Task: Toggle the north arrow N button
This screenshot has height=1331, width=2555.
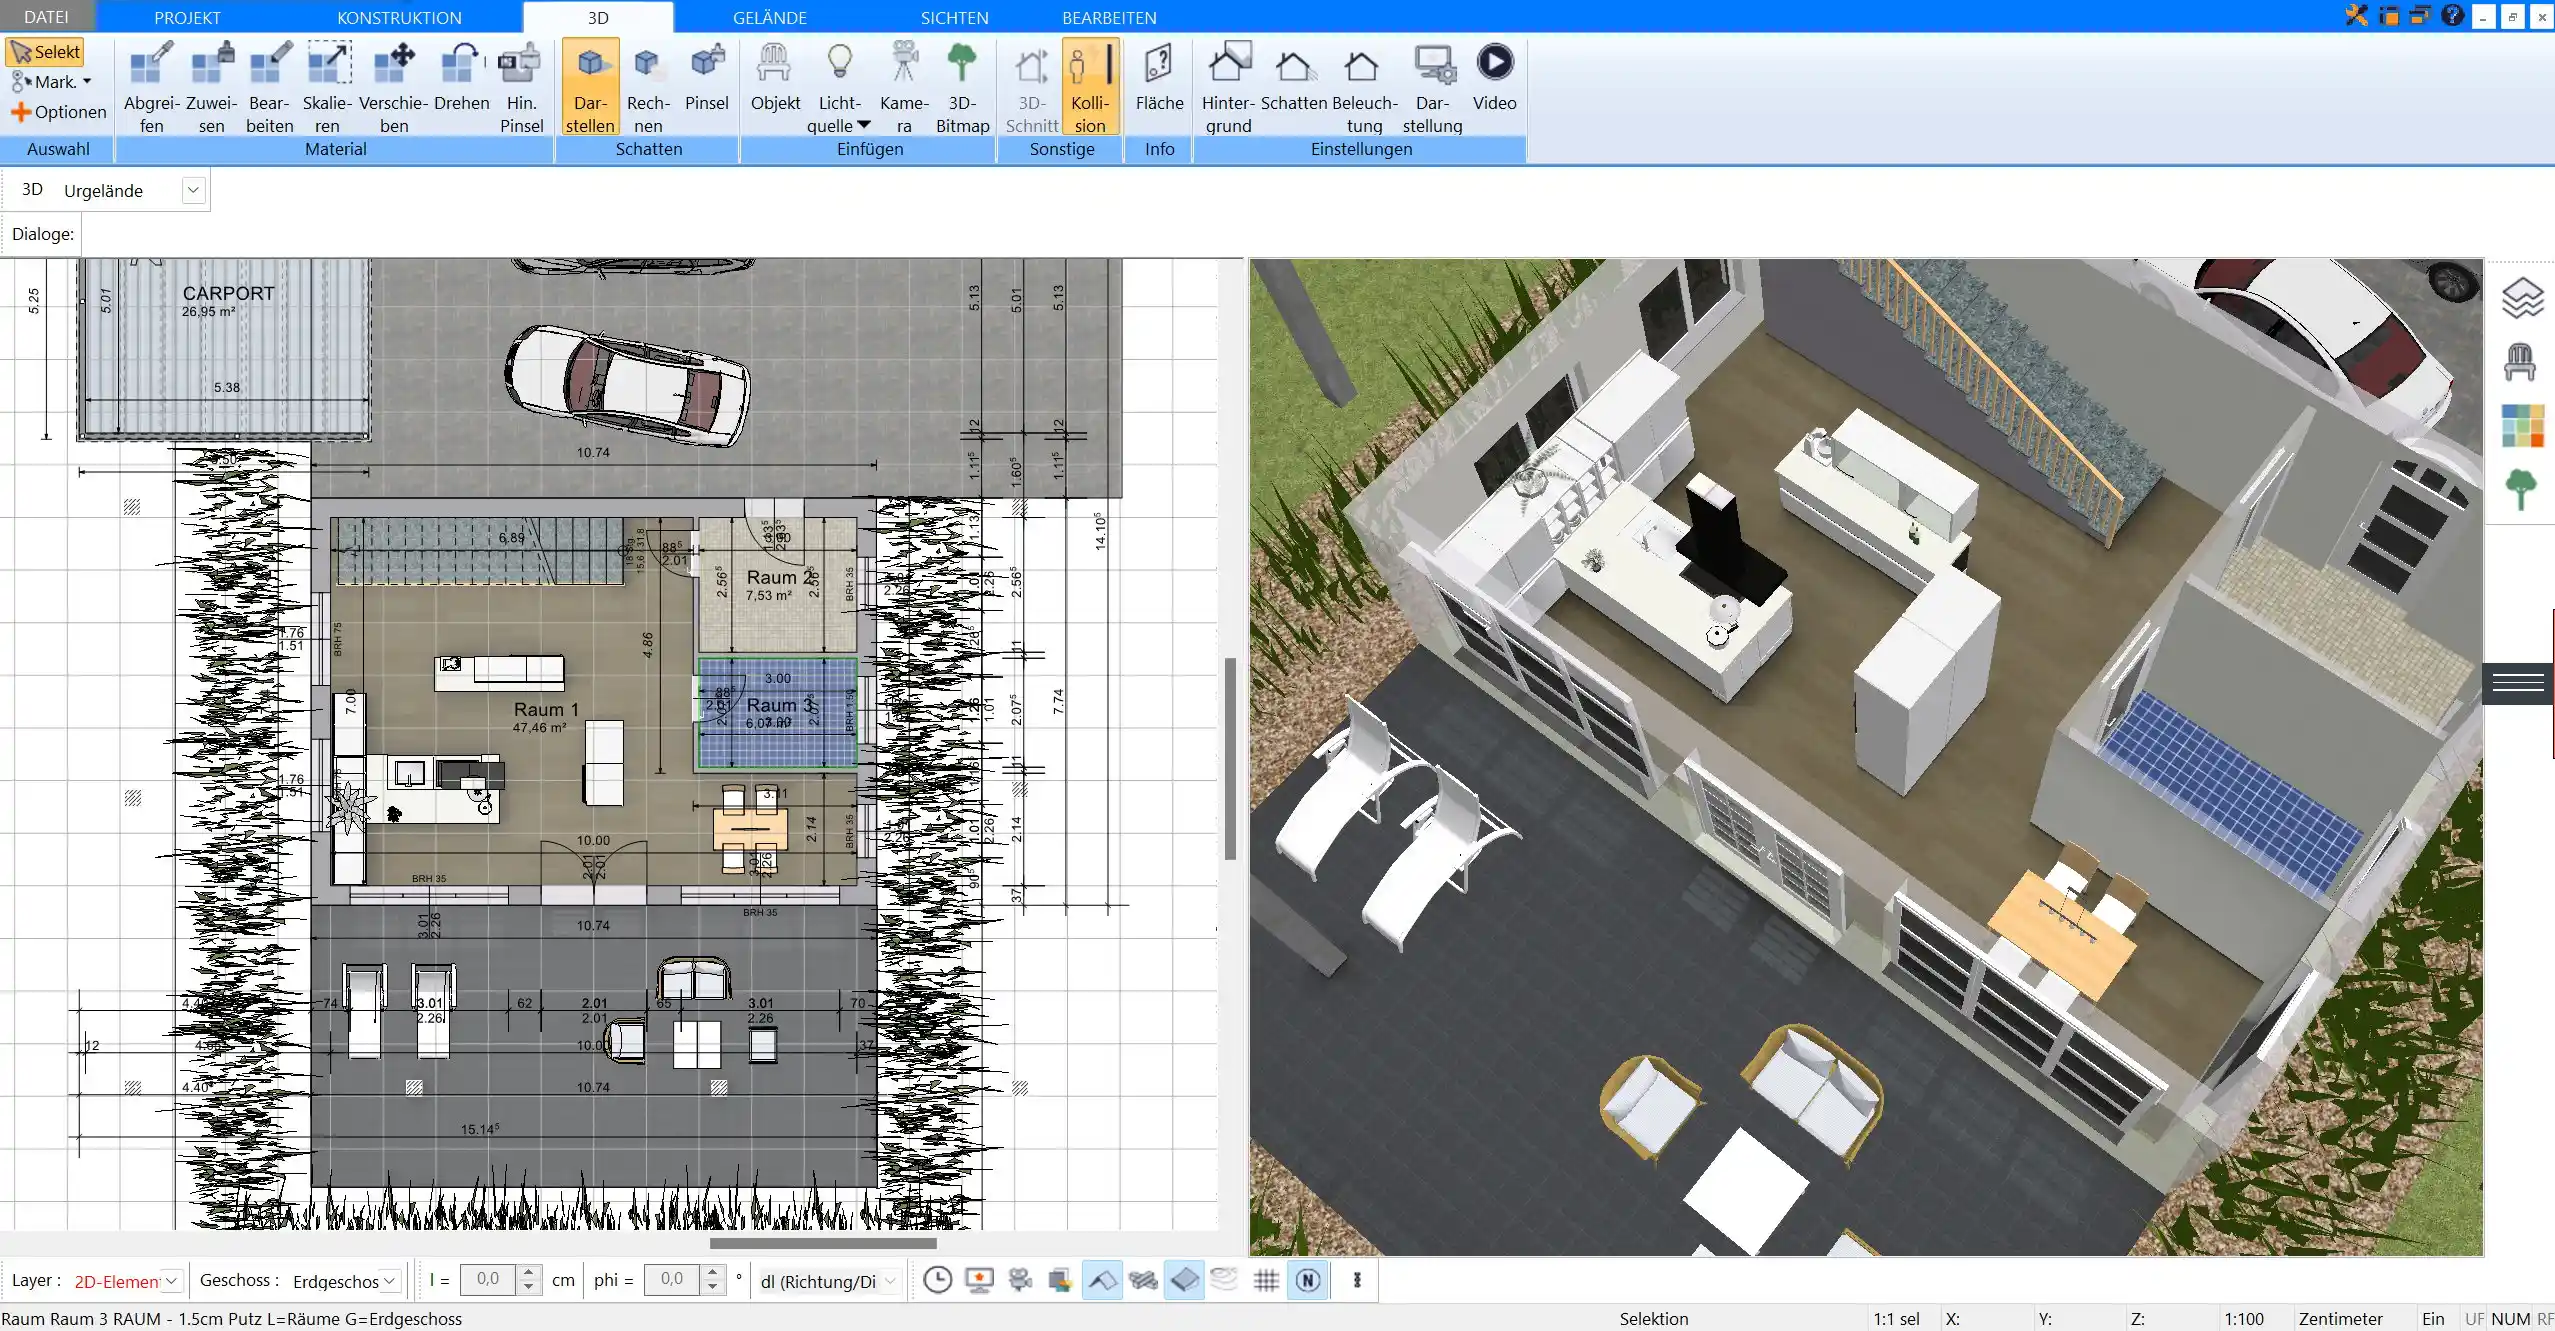Action: (1308, 1280)
